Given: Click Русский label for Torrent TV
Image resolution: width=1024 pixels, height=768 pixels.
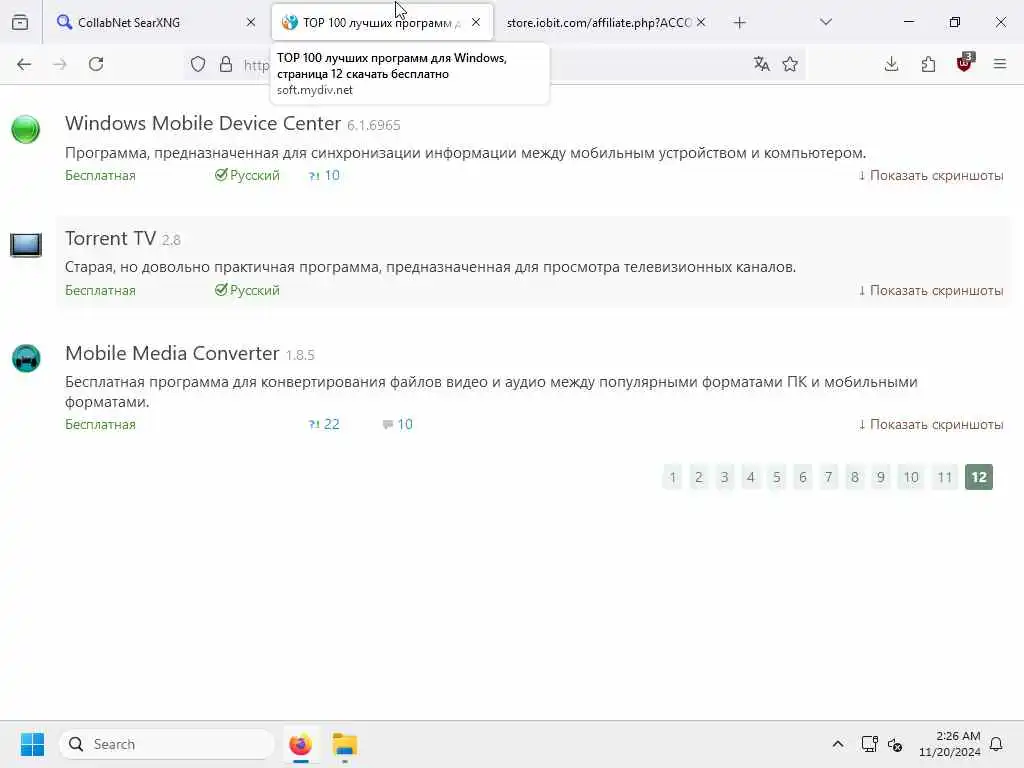Looking at the screenshot, I should click(248, 290).
